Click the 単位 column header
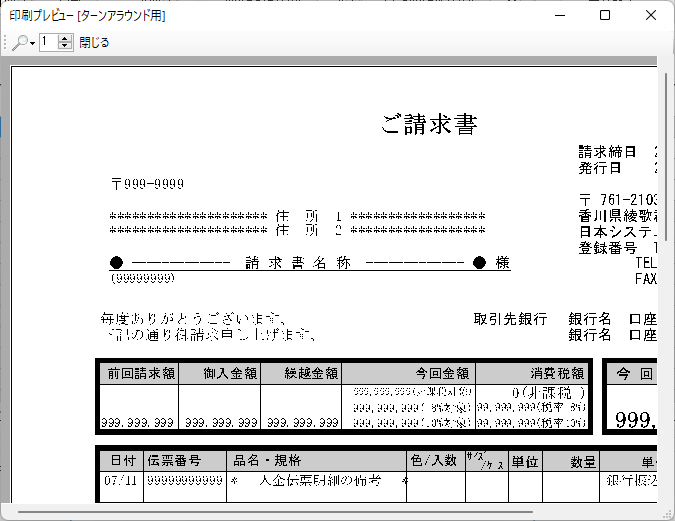Screen dimensions: 675x521 (x=525, y=462)
